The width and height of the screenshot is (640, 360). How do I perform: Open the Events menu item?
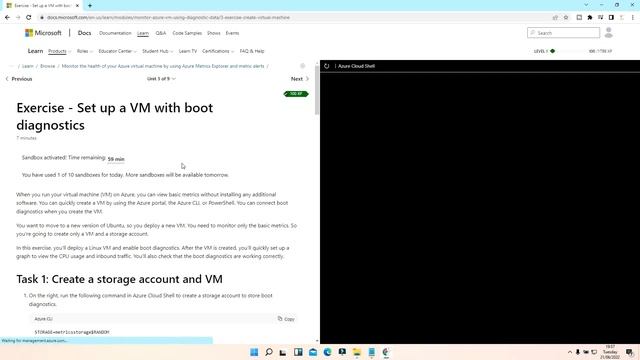232,33
